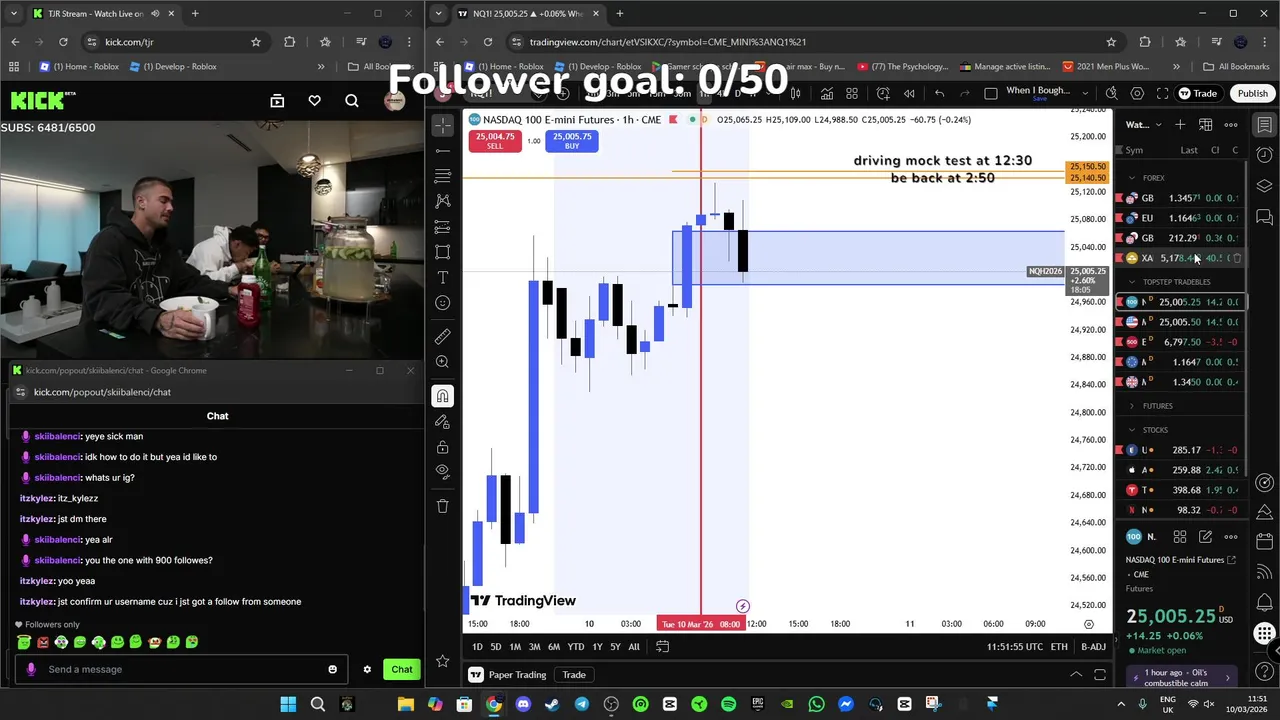Remove drawings with the trash icon
This screenshot has height=720, width=1280.
[443, 506]
